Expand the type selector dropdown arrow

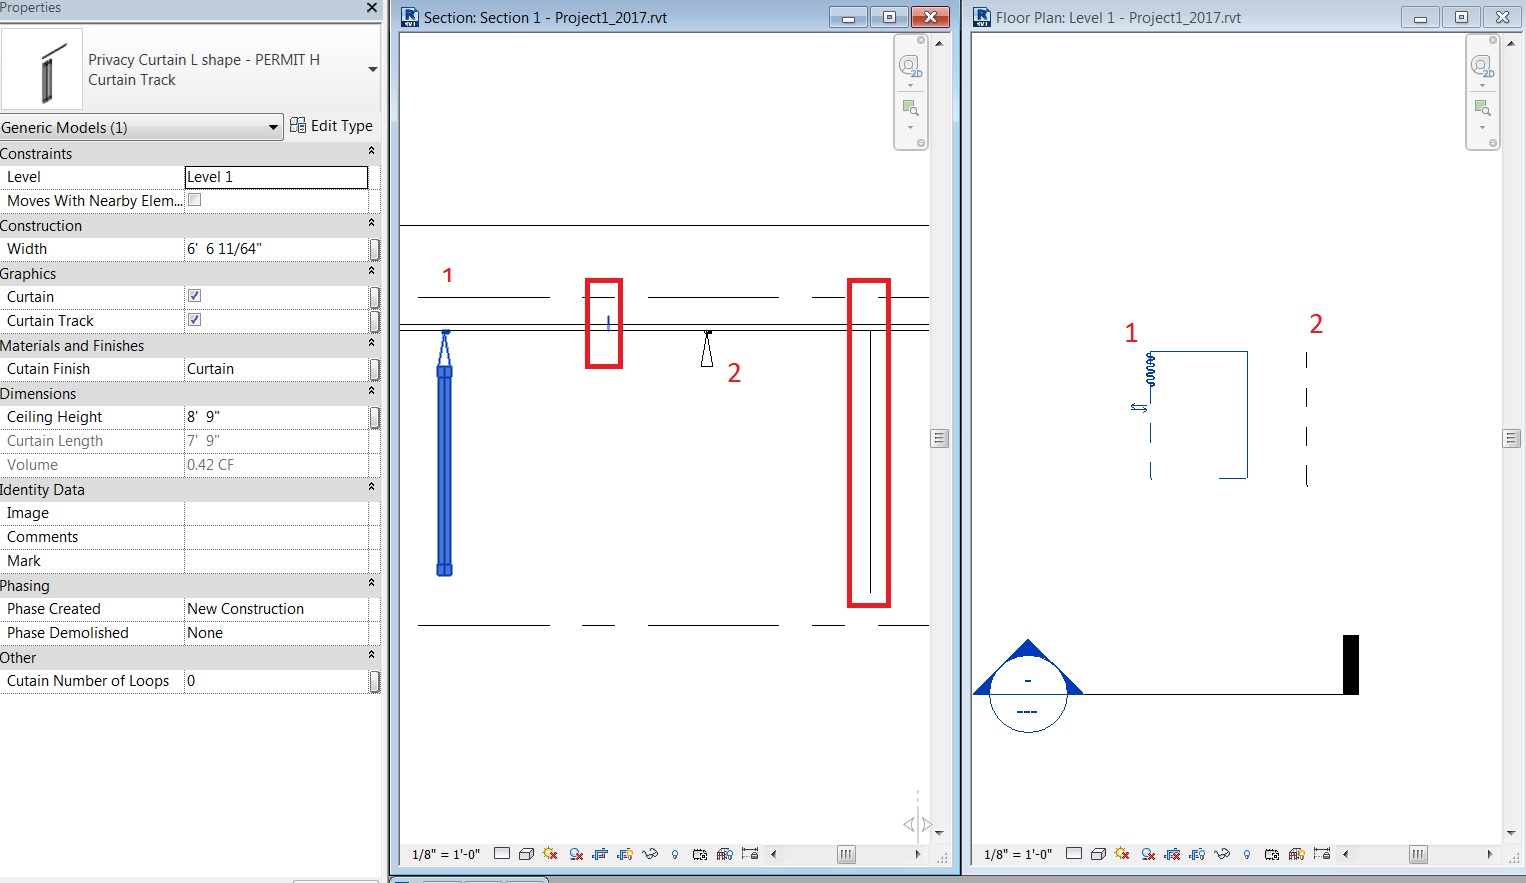pos(372,71)
